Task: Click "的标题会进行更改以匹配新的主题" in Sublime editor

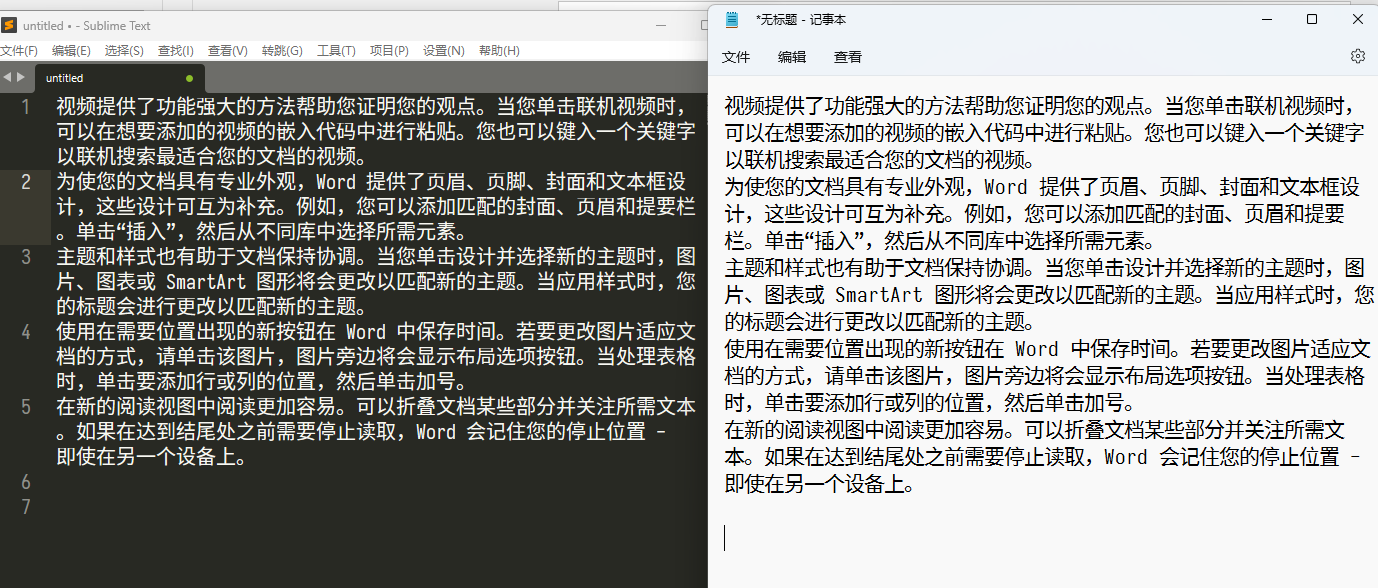Action: 206,307
